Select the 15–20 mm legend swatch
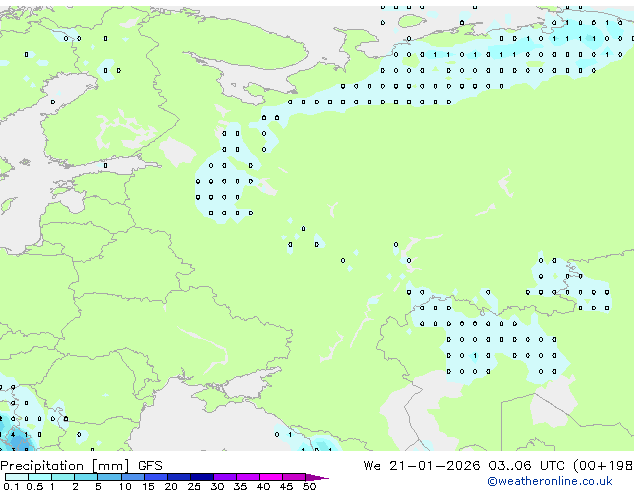 tap(156, 477)
